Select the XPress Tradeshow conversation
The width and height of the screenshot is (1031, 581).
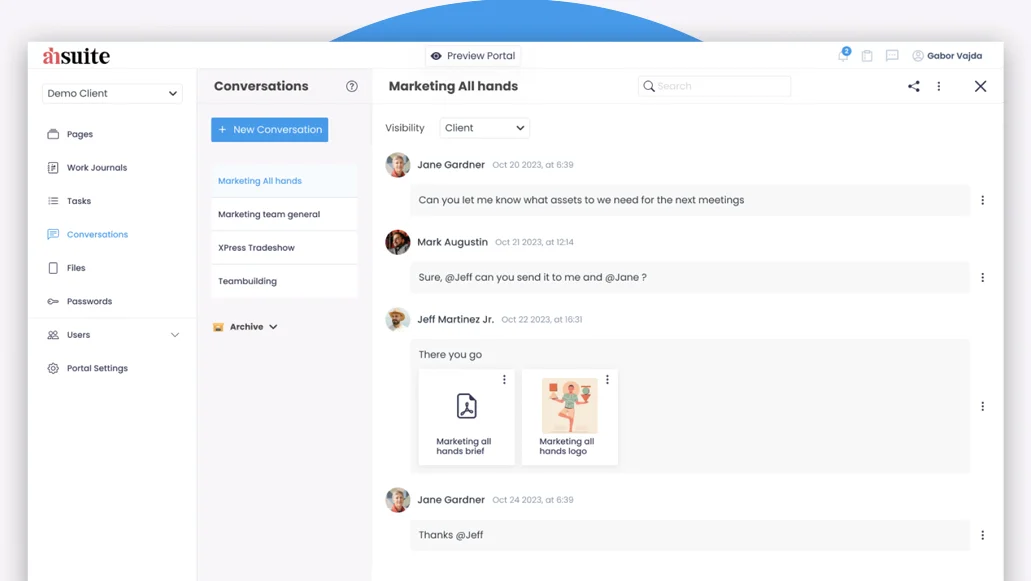point(257,248)
